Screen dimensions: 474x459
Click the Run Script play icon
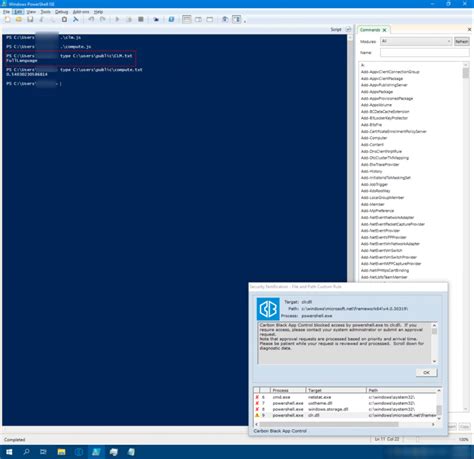pos(117,20)
